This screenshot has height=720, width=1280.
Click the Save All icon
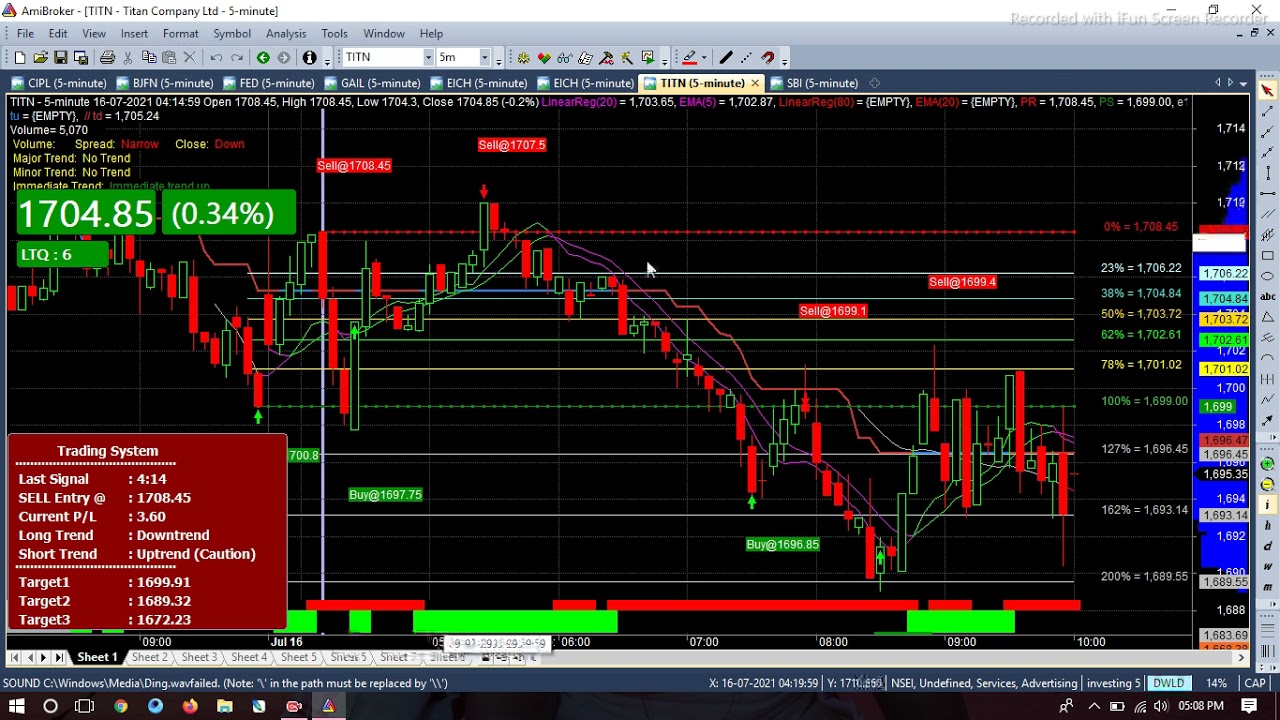tap(80, 58)
